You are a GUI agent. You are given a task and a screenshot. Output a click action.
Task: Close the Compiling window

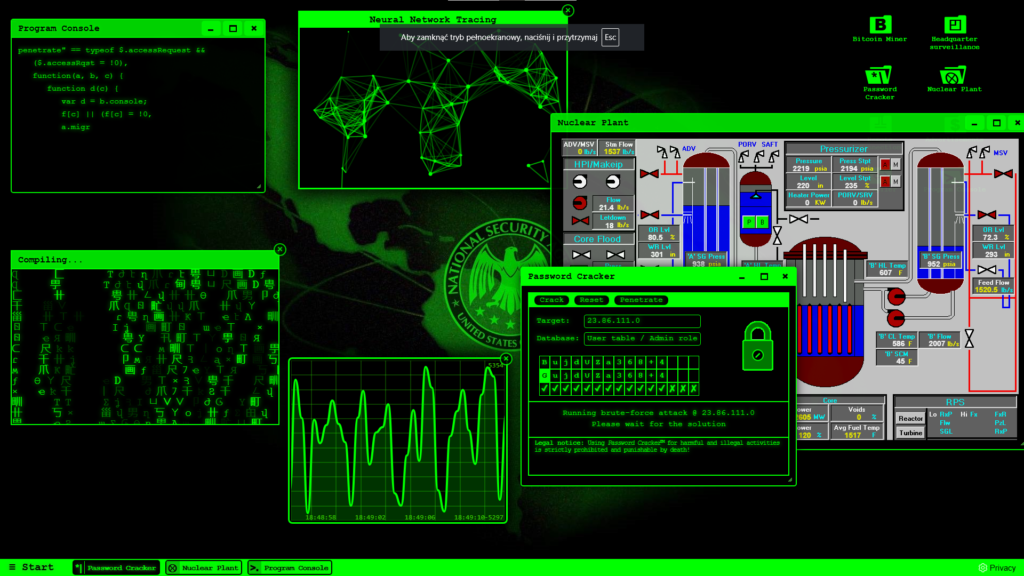pyautogui.click(x=280, y=250)
